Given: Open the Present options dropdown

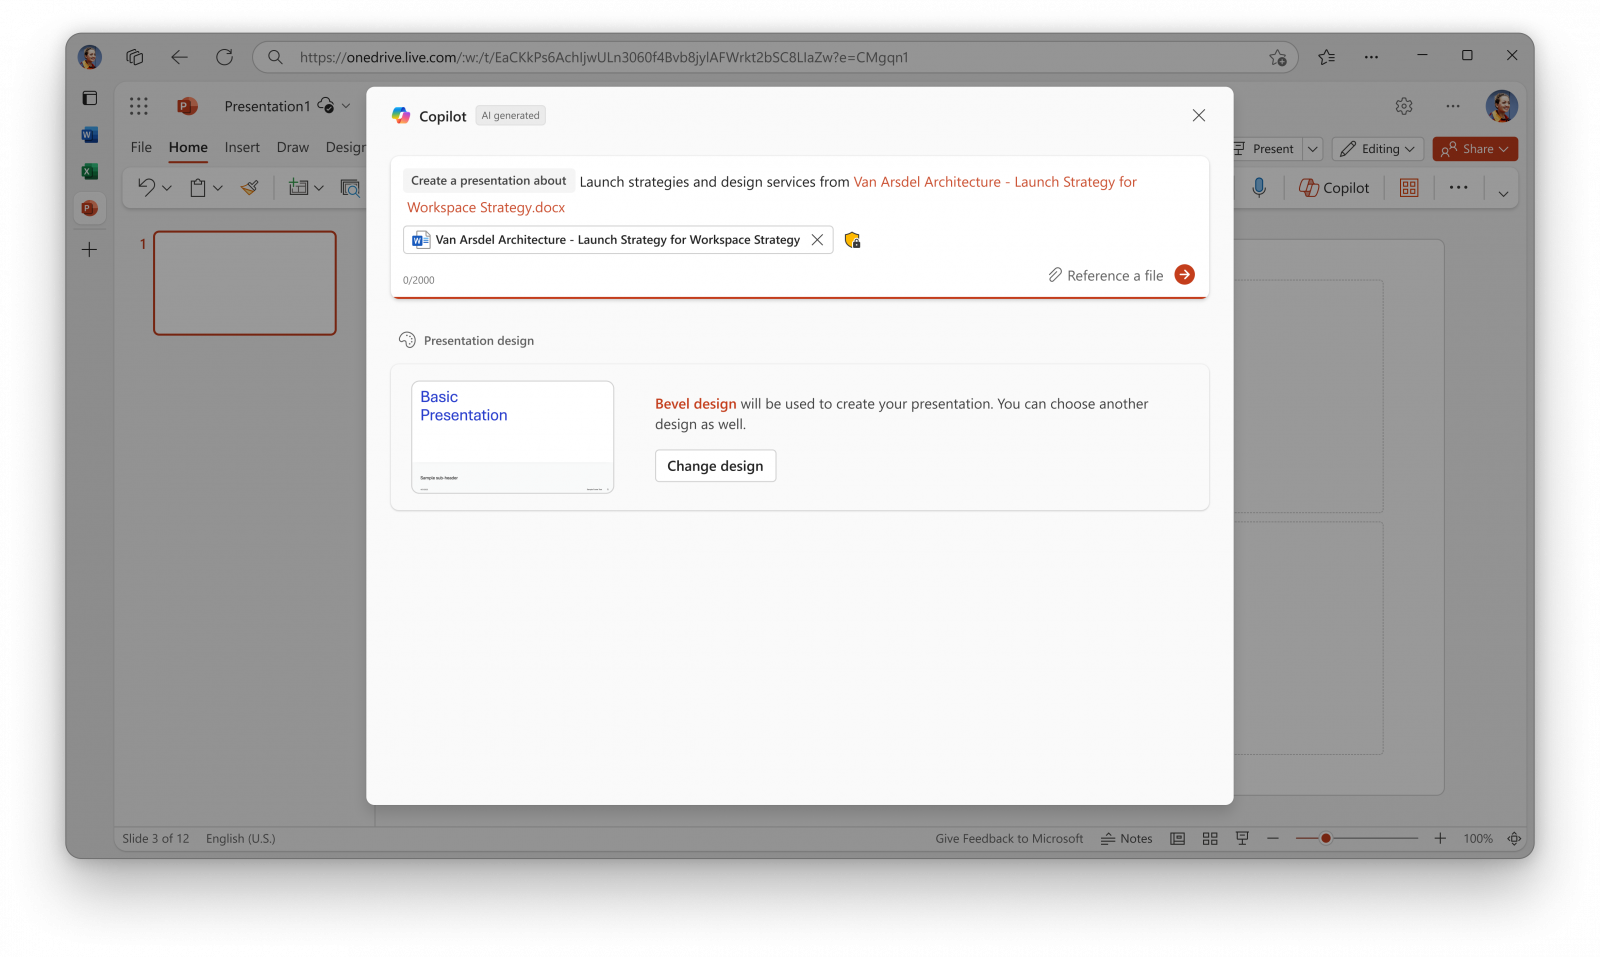Looking at the screenshot, I should (1313, 149).
